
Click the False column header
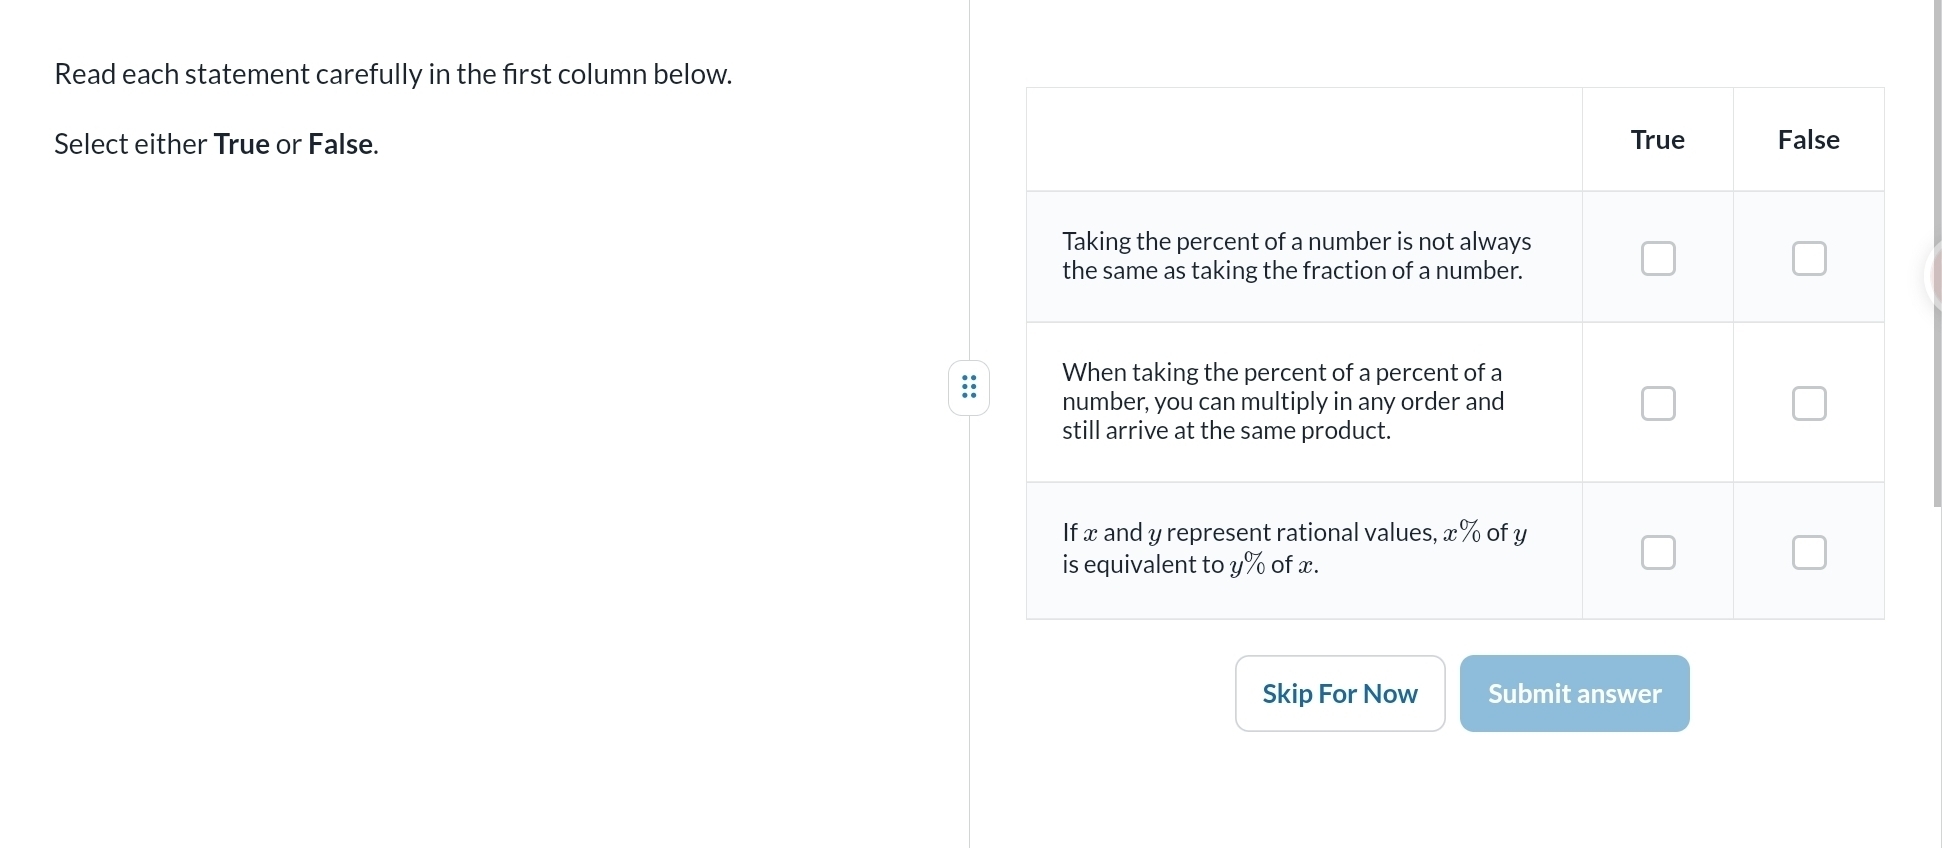point(1808,140)
